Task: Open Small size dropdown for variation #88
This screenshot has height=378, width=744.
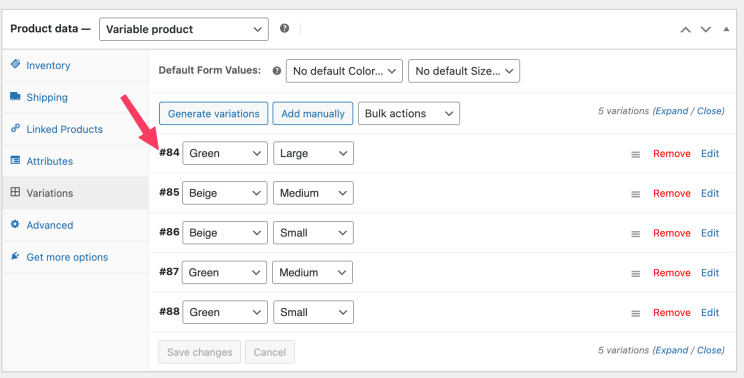Action: coord(313,312)
